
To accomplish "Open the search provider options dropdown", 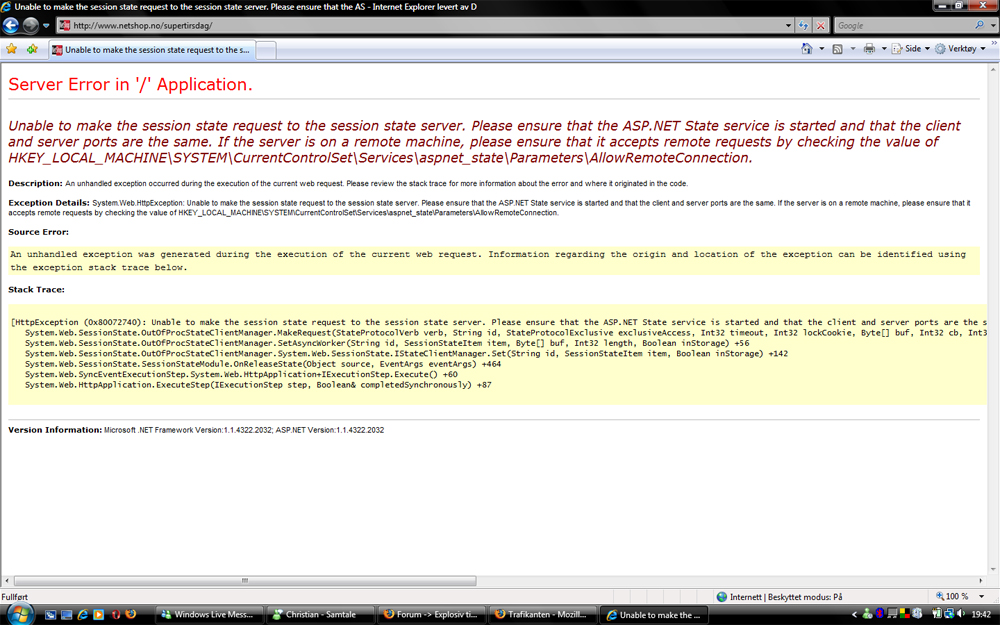I will (993, 26).
